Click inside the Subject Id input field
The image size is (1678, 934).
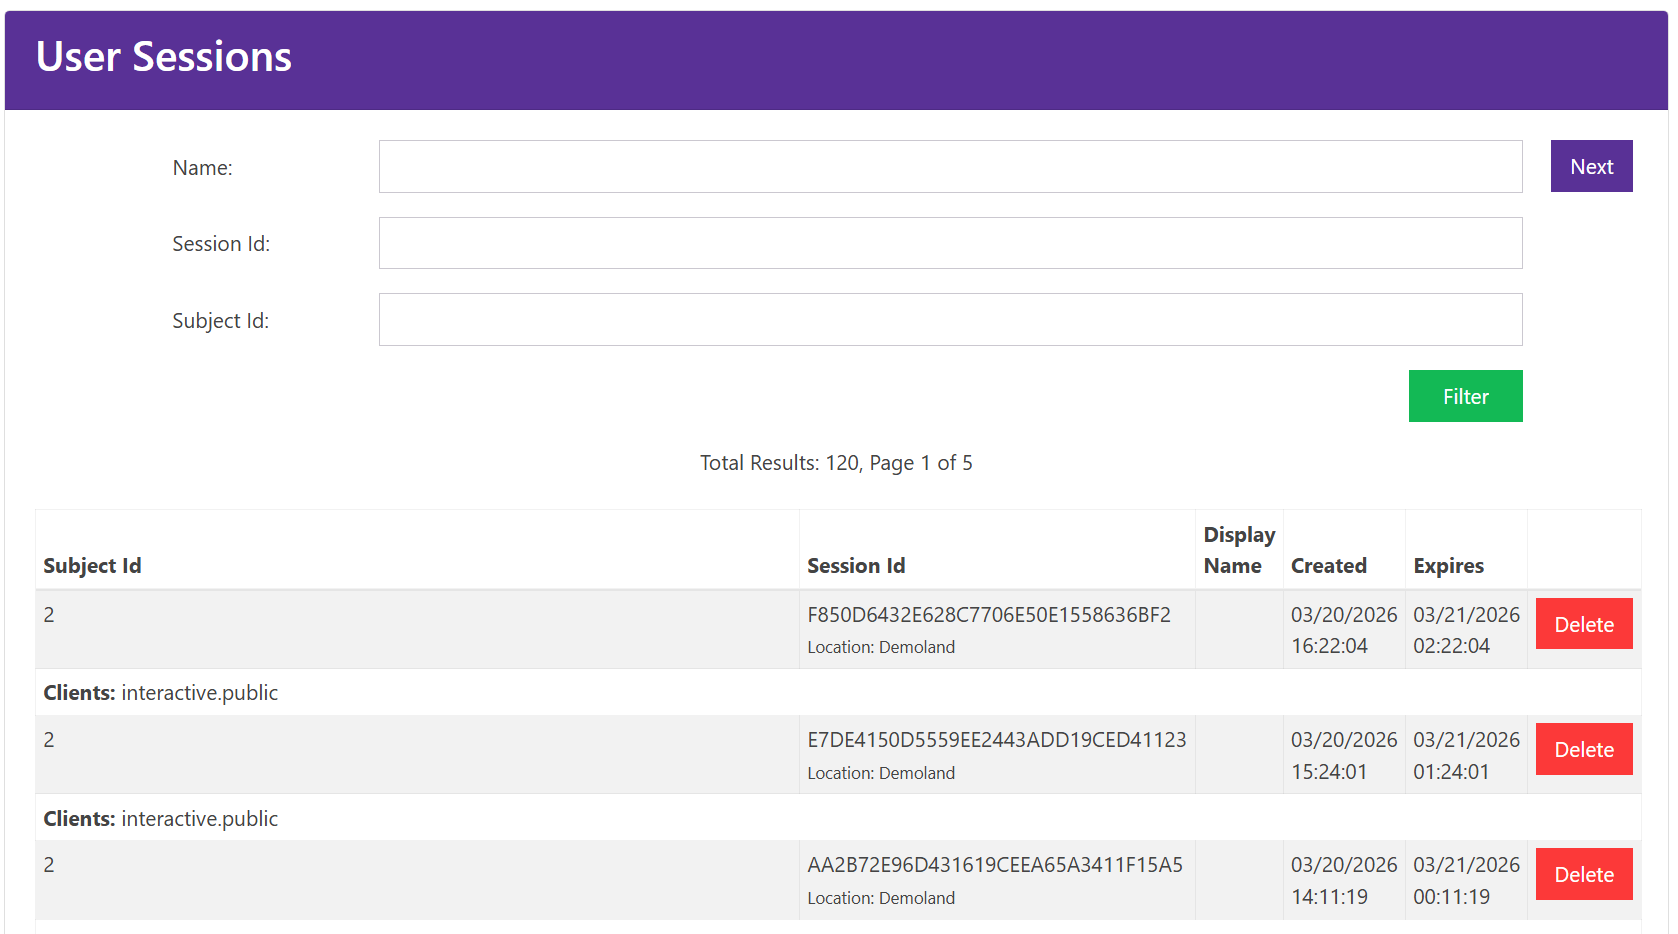[x=950, y=319]
